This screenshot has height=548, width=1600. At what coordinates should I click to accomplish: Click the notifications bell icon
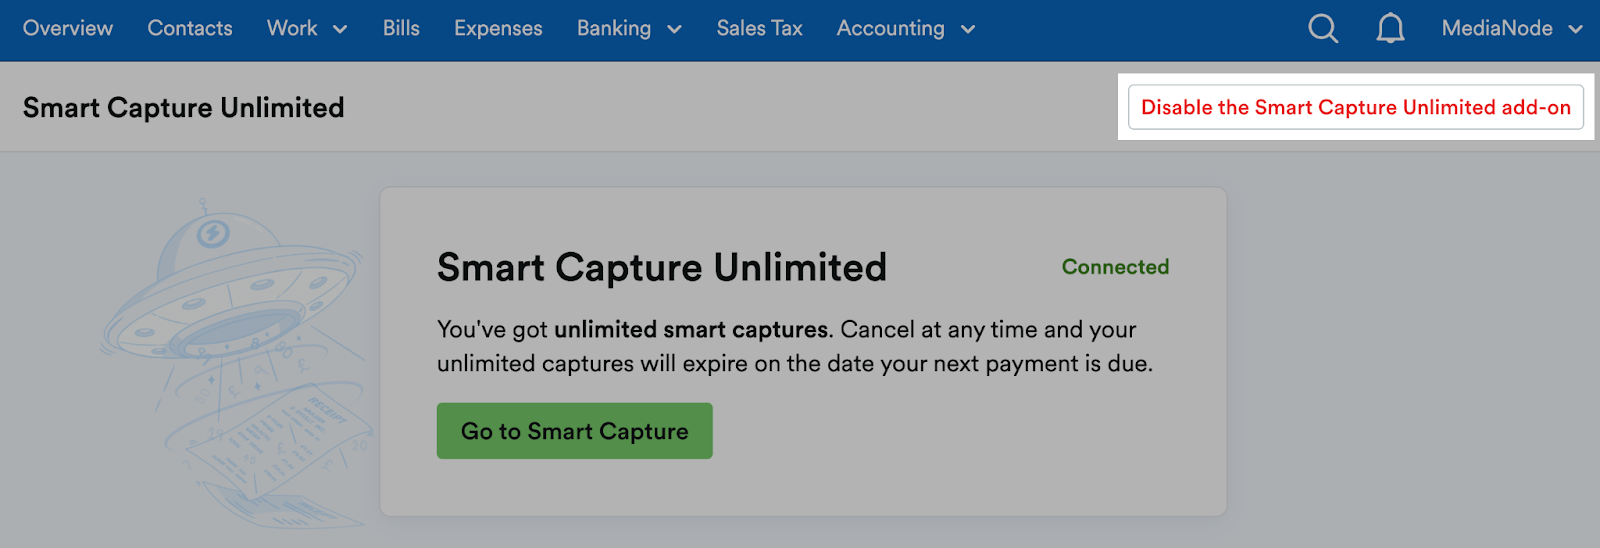(x=1390, y=29)
